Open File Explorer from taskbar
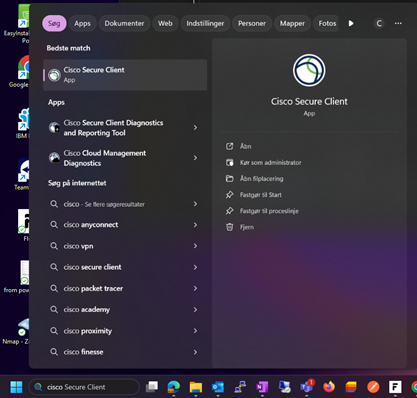The width and height of the screenshot is (417, 398). [196, 387]
